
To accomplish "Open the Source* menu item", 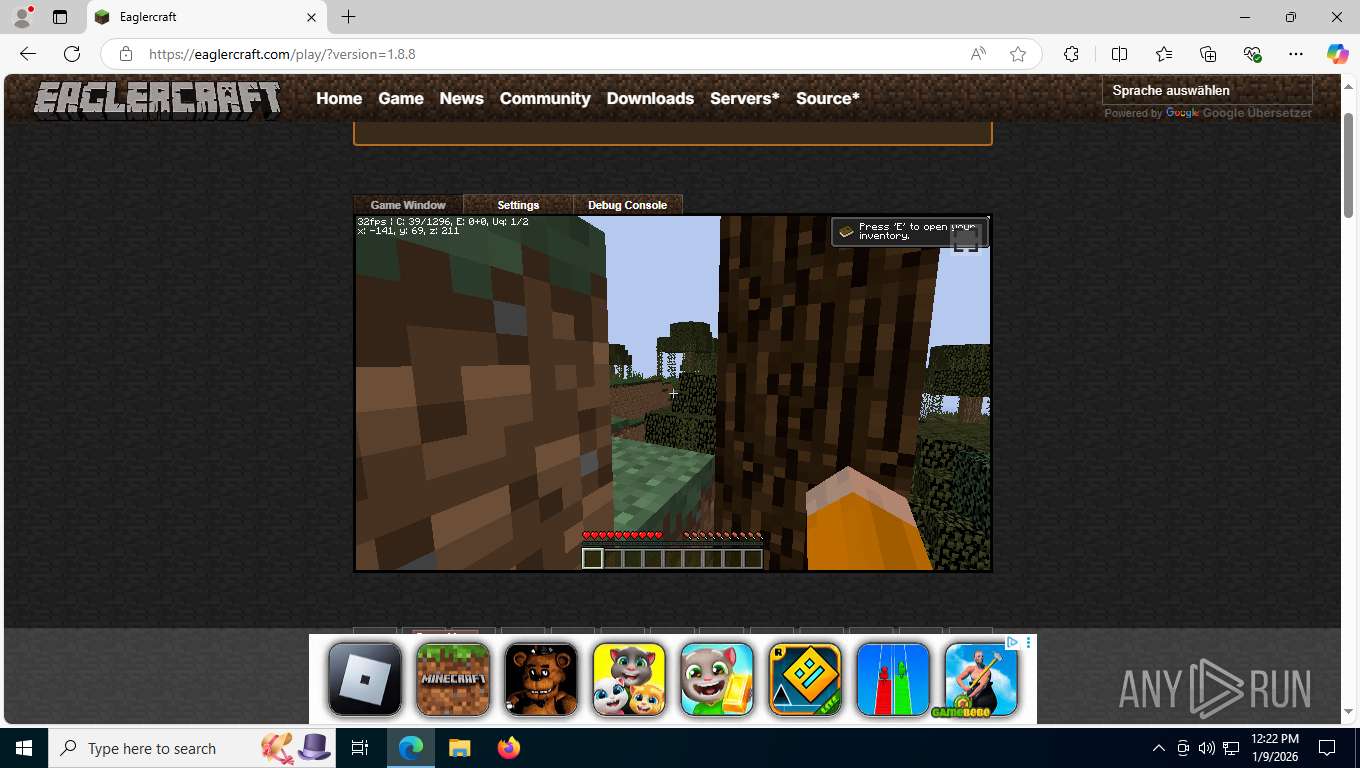I will coord(828,98).
